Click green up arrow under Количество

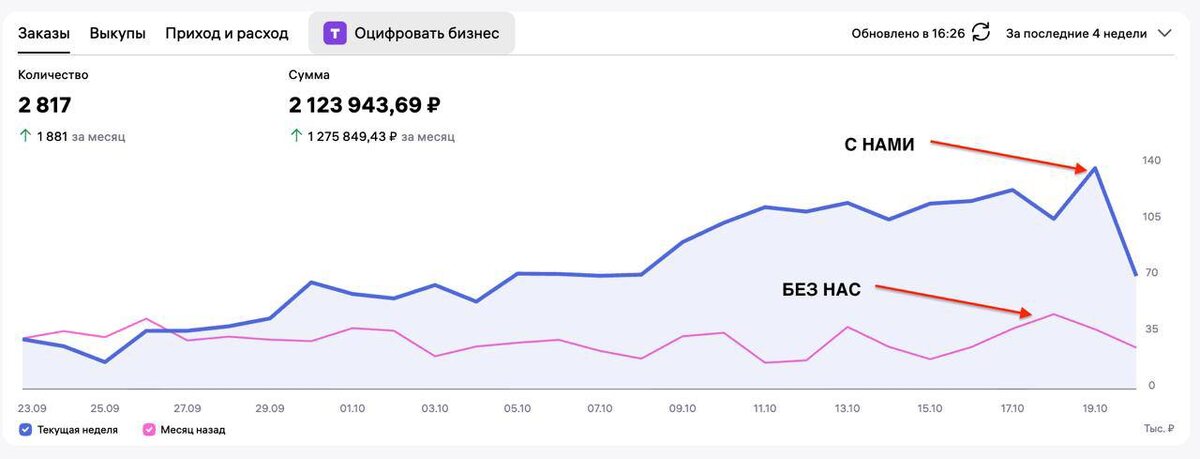24,136
